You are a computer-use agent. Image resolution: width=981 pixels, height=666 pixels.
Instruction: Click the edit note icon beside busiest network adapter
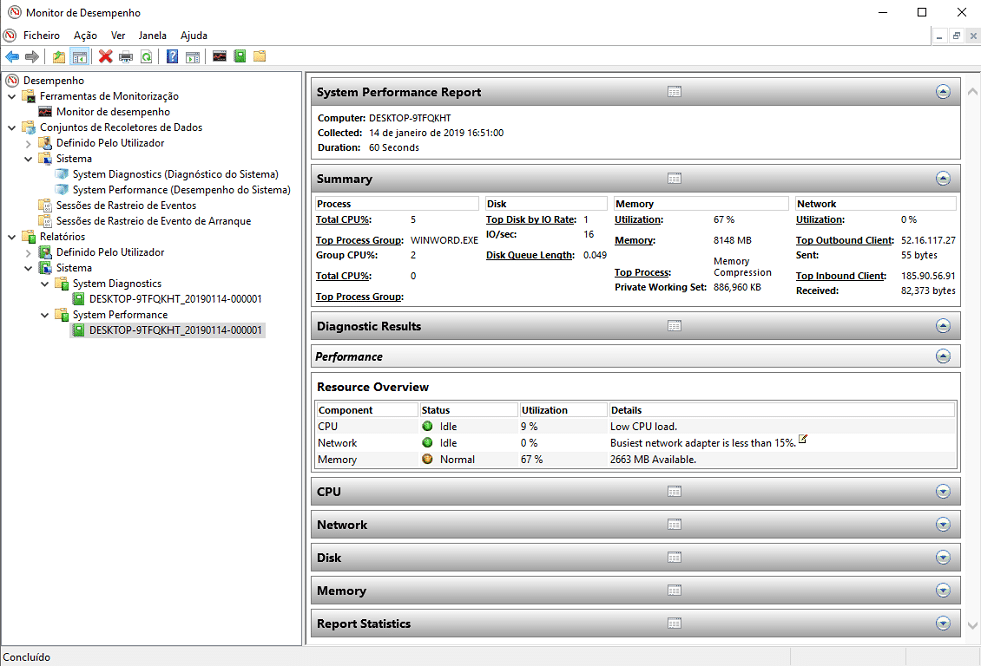[803, 439]
